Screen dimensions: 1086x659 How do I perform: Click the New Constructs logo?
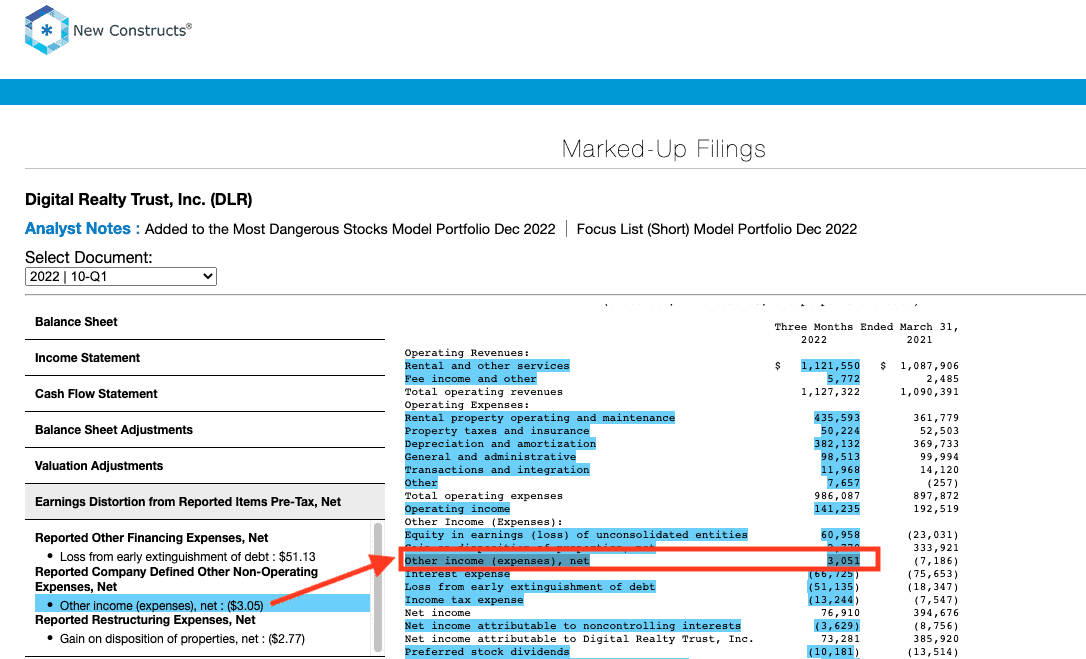click(x=108, y=30)
